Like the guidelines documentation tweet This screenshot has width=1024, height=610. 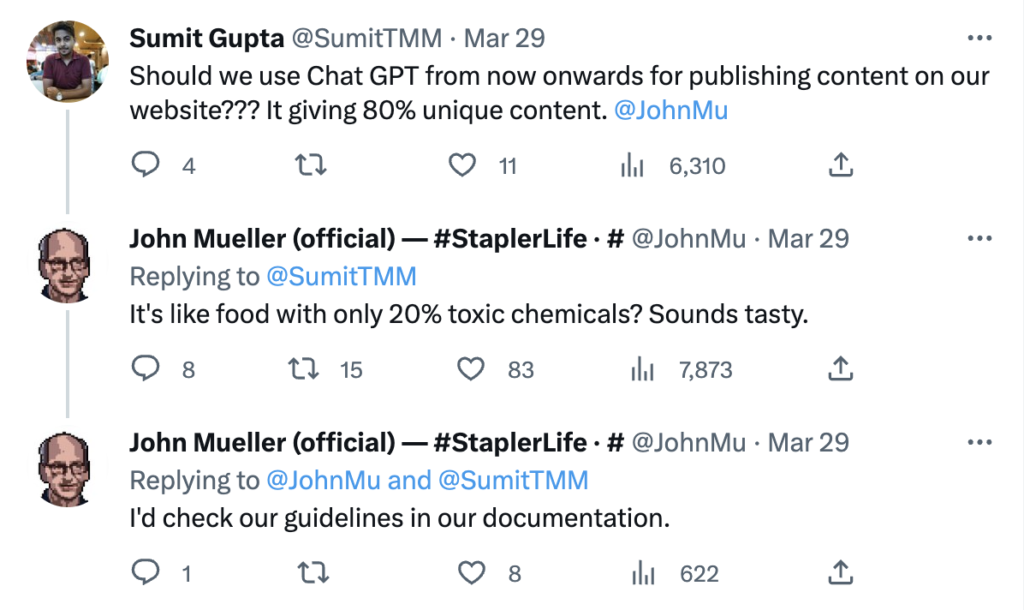tap(471, 573)
